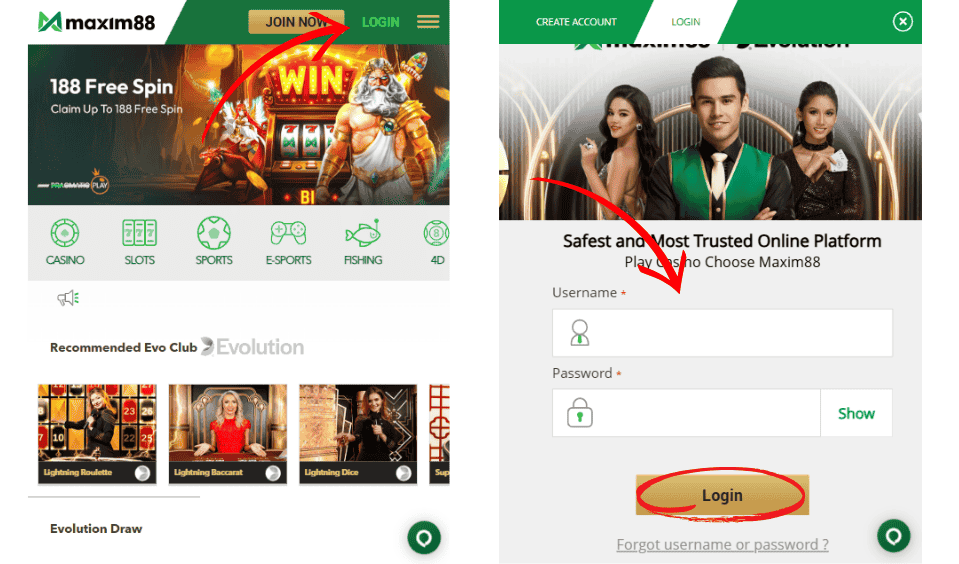Click LOGIN in the home header
Screen dimensions: 959x564
click(380, 22)
